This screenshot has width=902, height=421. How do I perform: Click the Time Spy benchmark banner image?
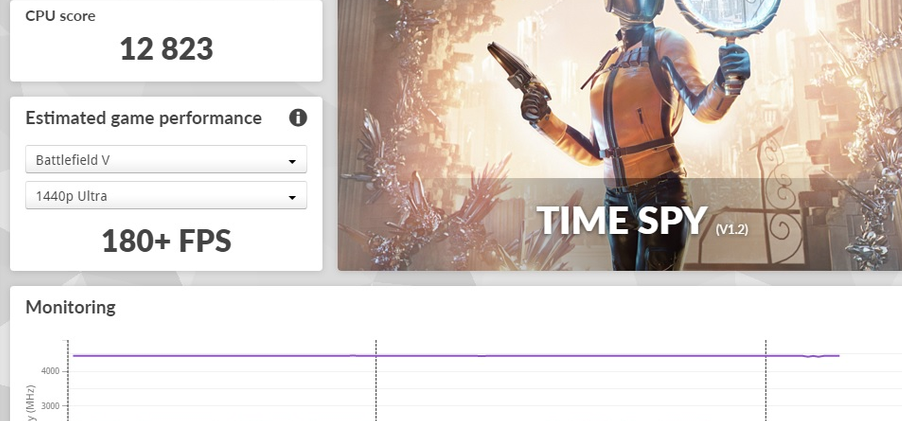click(x=620, y=135)
